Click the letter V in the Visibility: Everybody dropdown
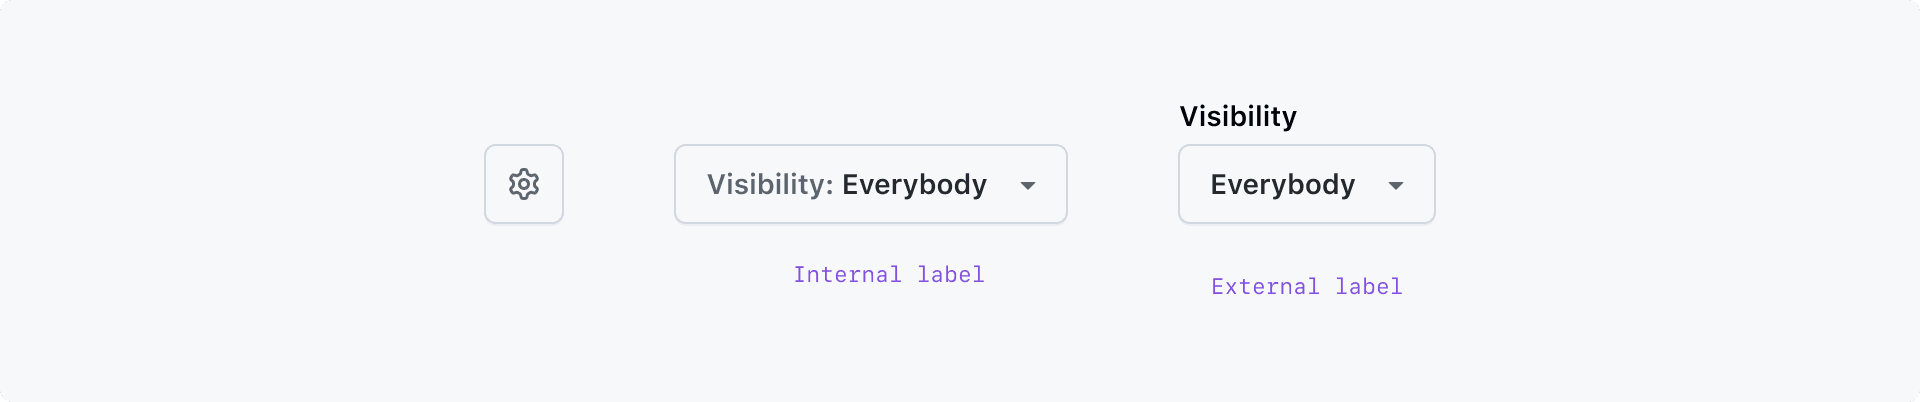 point(716,185)
